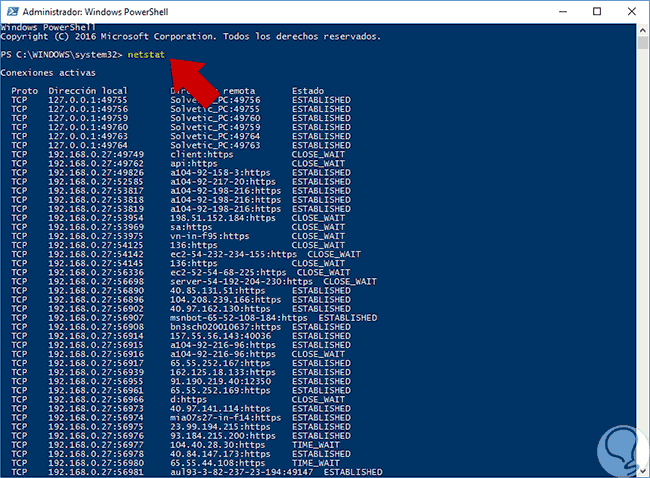
Task: Click the 'Dirección local' column header
Action: (x=88, y=91)
